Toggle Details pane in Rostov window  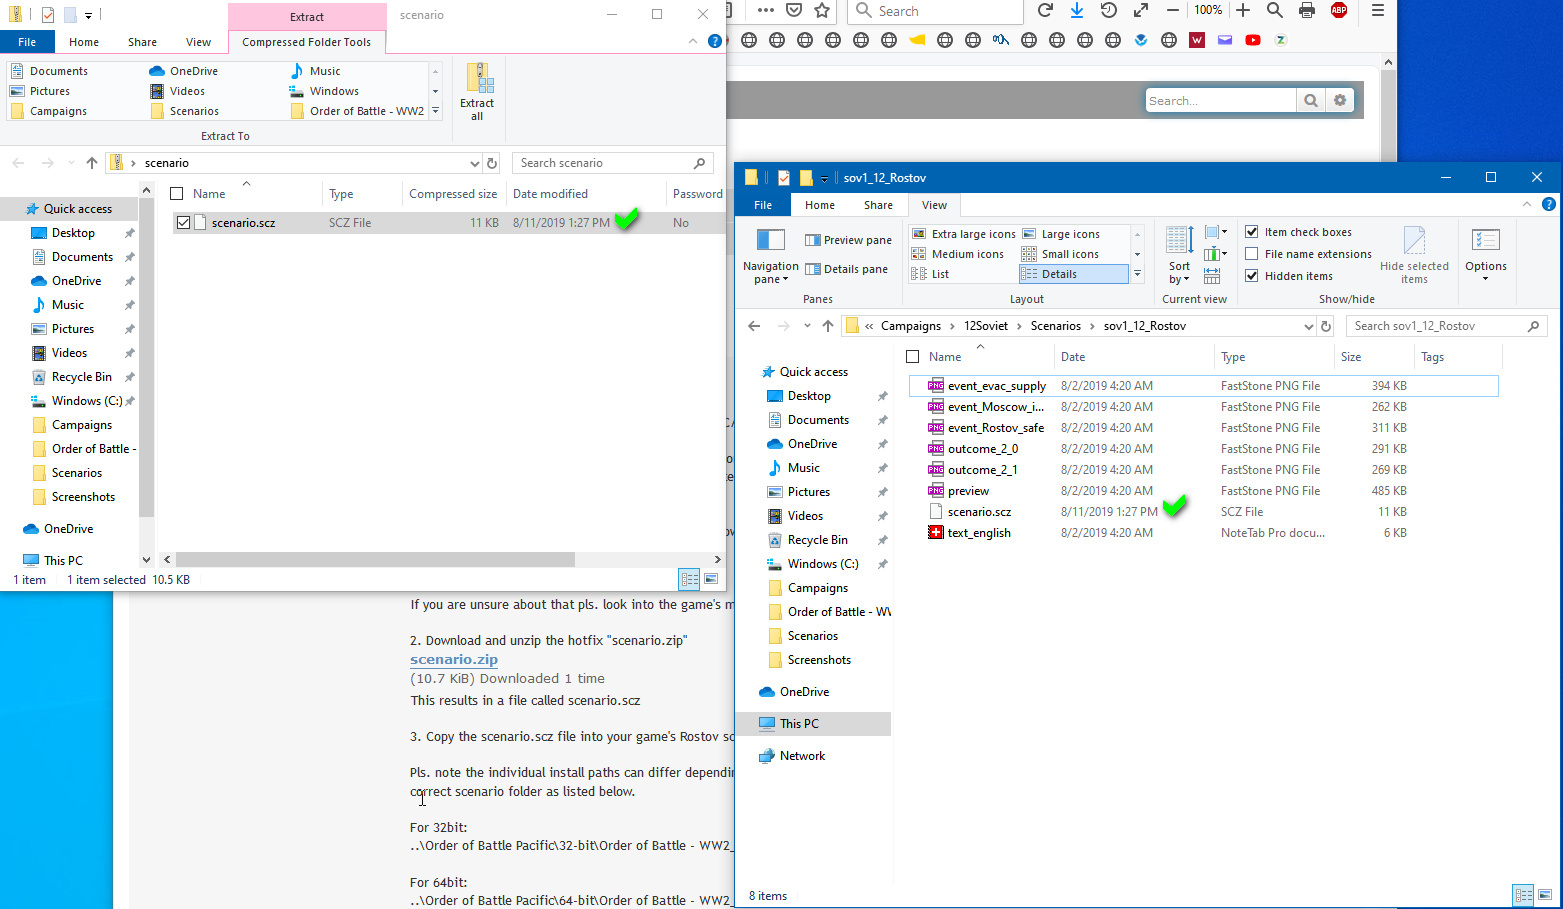(x=846, y=269)
